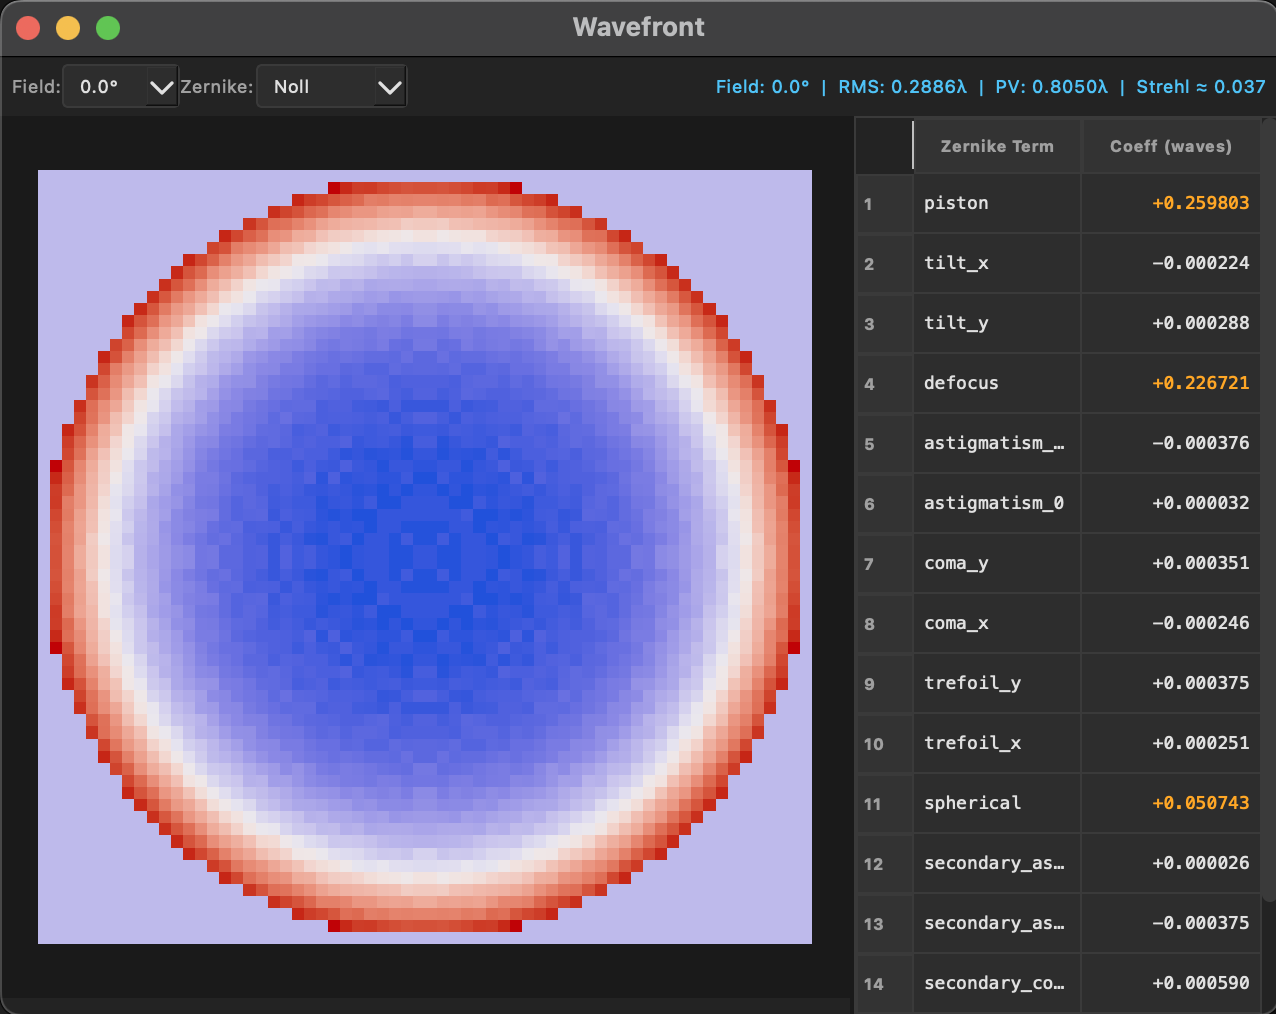Open the Field angle dropdown
Viewport: 1276px width, 1014px height.
click(x=120, y=86)
